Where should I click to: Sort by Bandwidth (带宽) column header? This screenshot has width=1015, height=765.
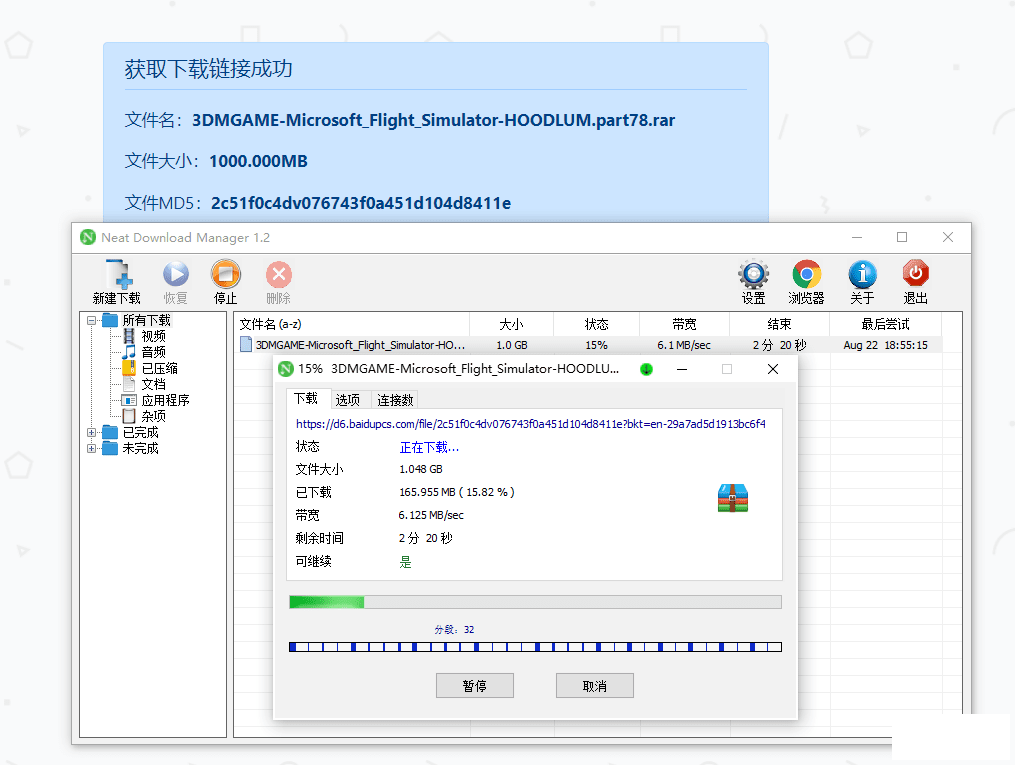pos(684,324)
